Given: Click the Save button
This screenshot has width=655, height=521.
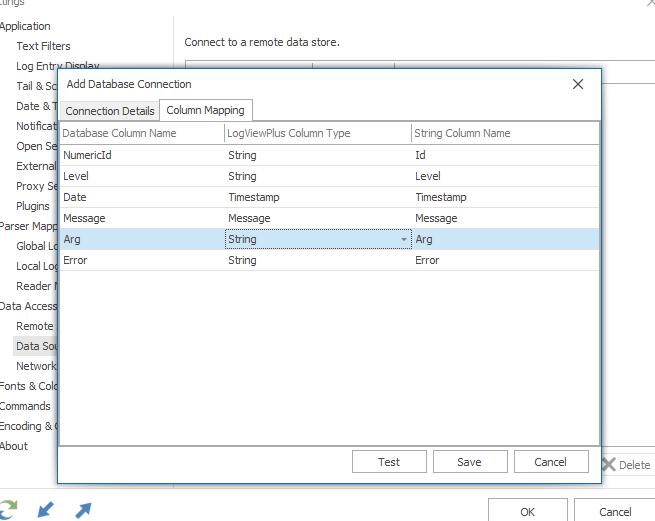Looking at the screenshot, I should tap(470, 462).
